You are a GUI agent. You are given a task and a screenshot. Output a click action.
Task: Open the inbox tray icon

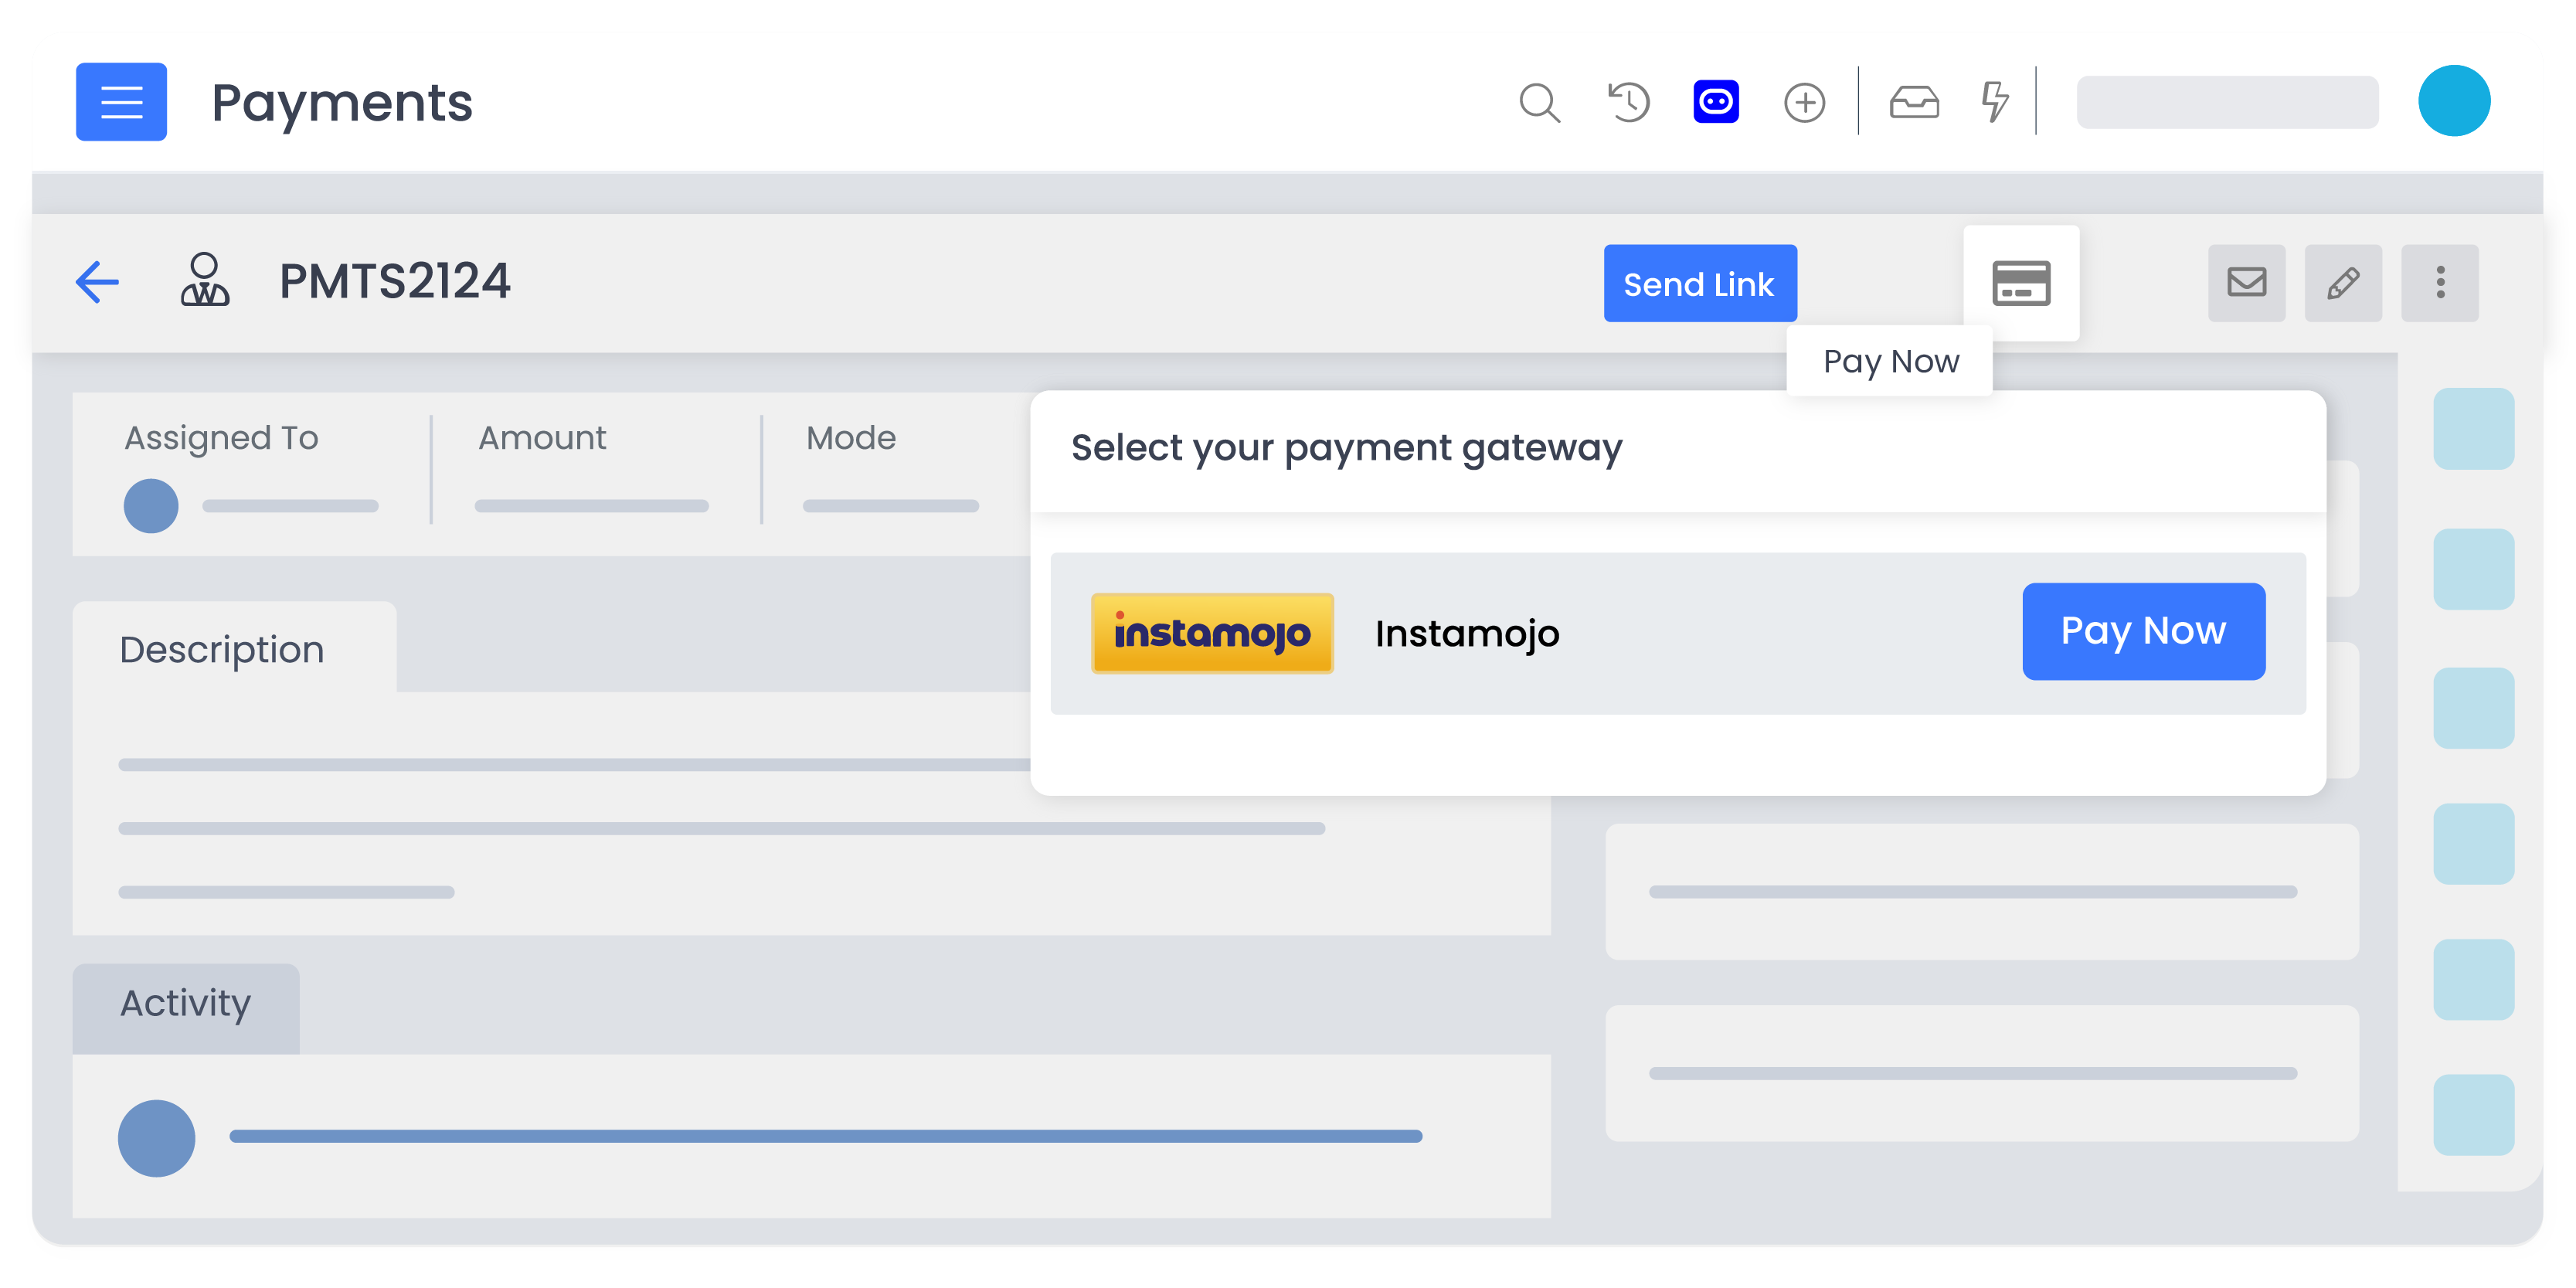pos(1913,102)
